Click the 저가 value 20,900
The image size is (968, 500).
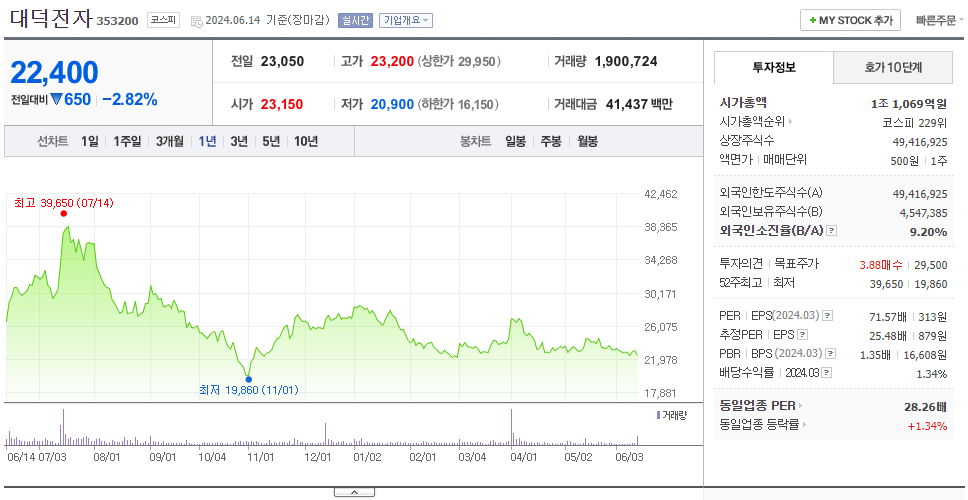392,104
